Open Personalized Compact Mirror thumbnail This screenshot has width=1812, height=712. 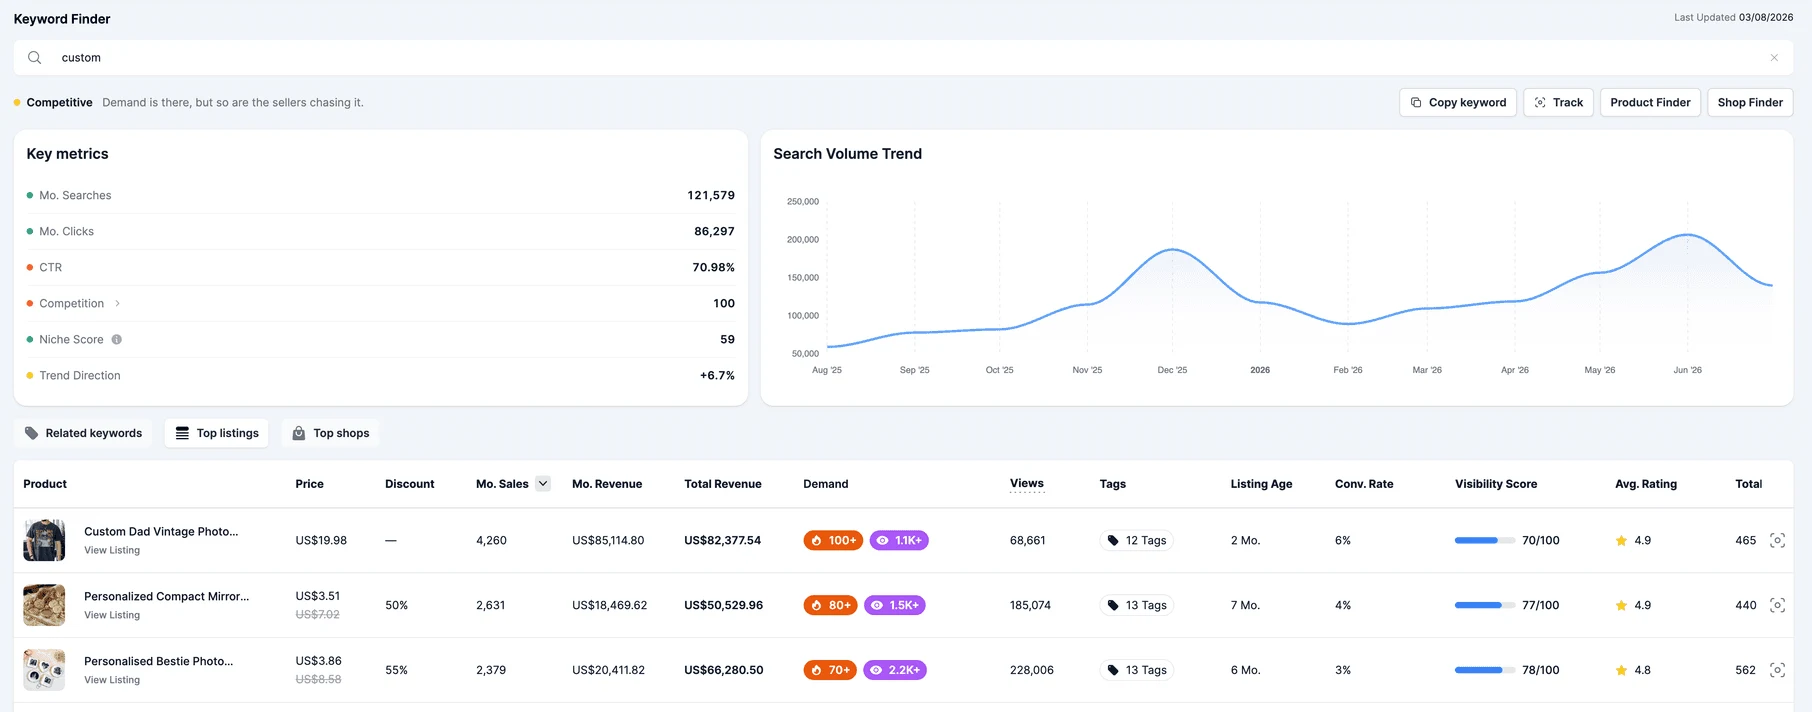tap(44, 605)
